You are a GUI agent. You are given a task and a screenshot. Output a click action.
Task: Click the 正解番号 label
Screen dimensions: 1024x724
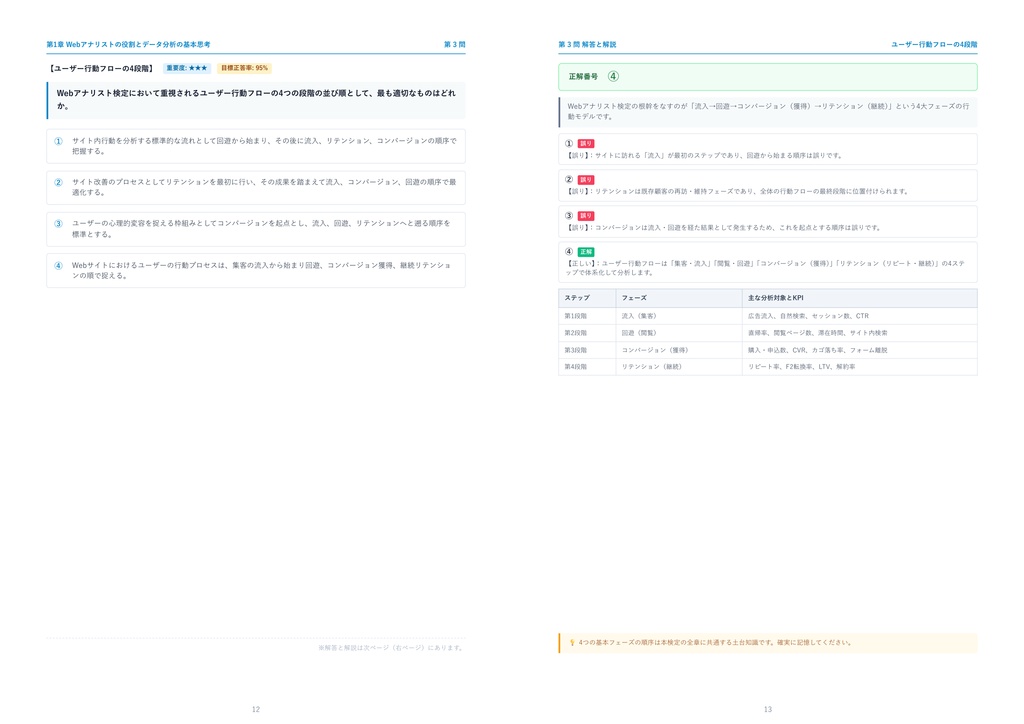click(x=583, y=76)
